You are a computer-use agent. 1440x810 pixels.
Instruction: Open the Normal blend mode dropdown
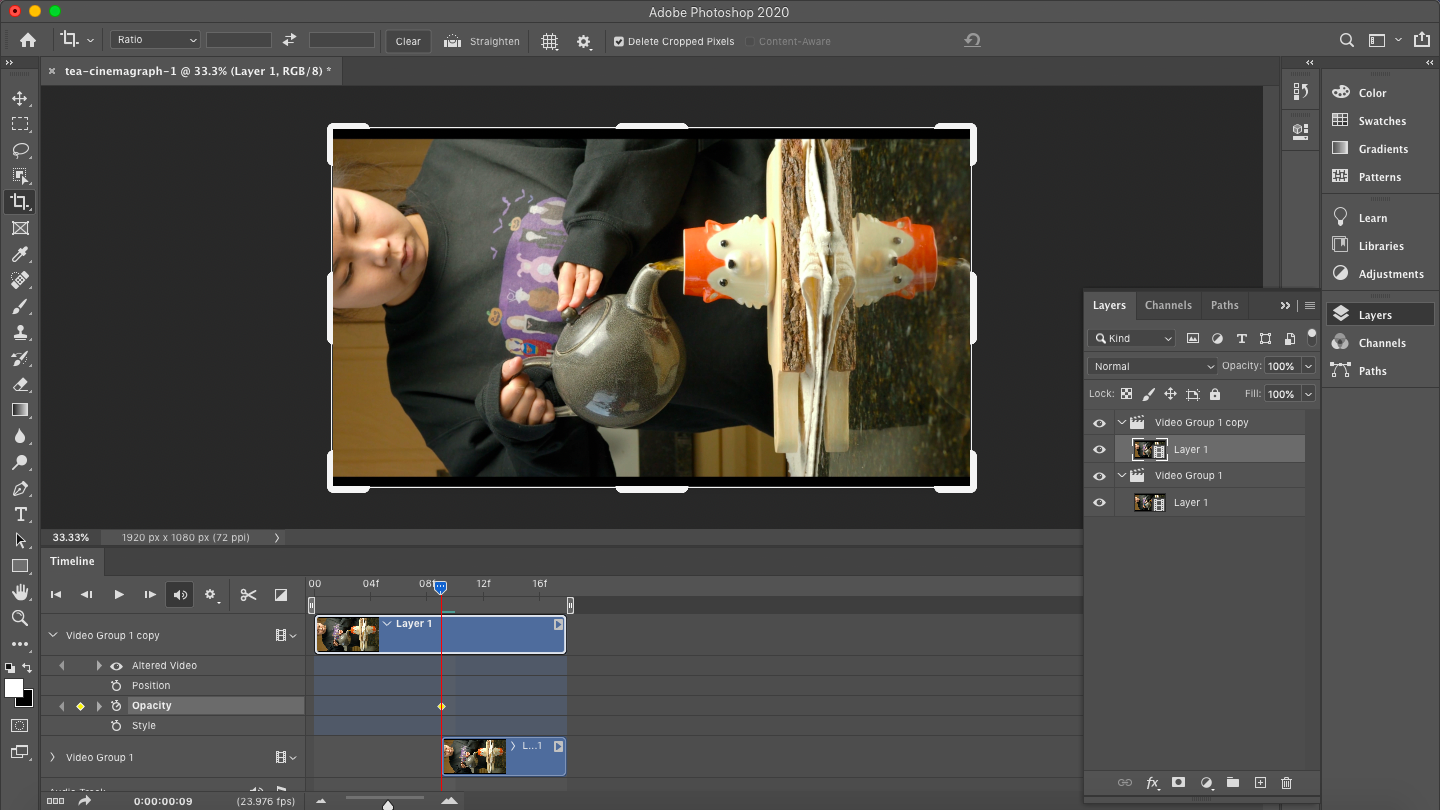[1151, 365]
